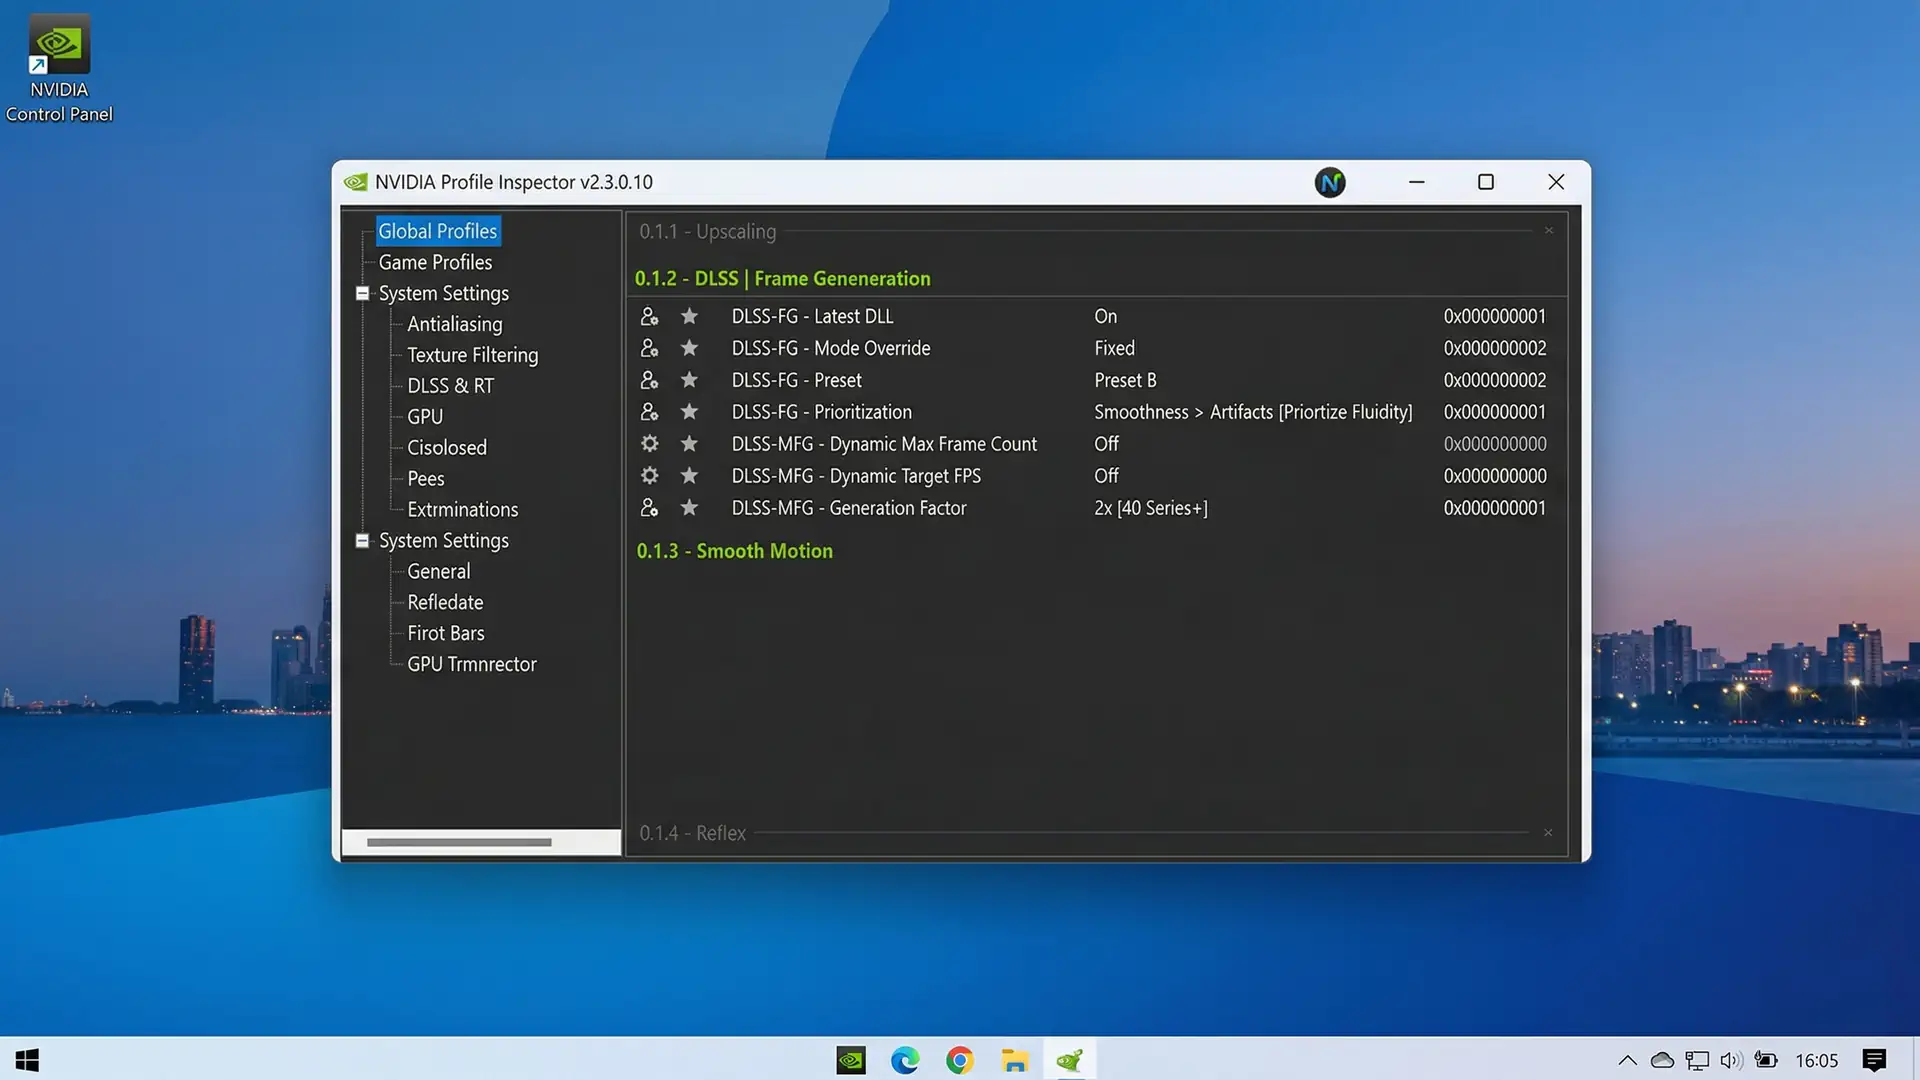The height and width of the screenshot is (1080, 1920).
Task: Open Texture Filtering settings category
Action: 473,355
